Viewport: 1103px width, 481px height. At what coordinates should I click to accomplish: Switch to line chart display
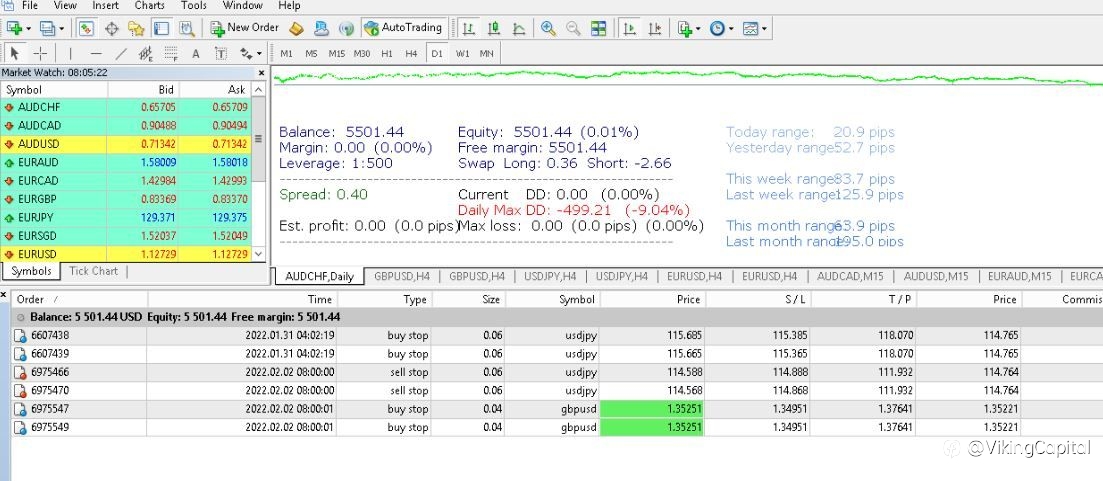(519, 28)
